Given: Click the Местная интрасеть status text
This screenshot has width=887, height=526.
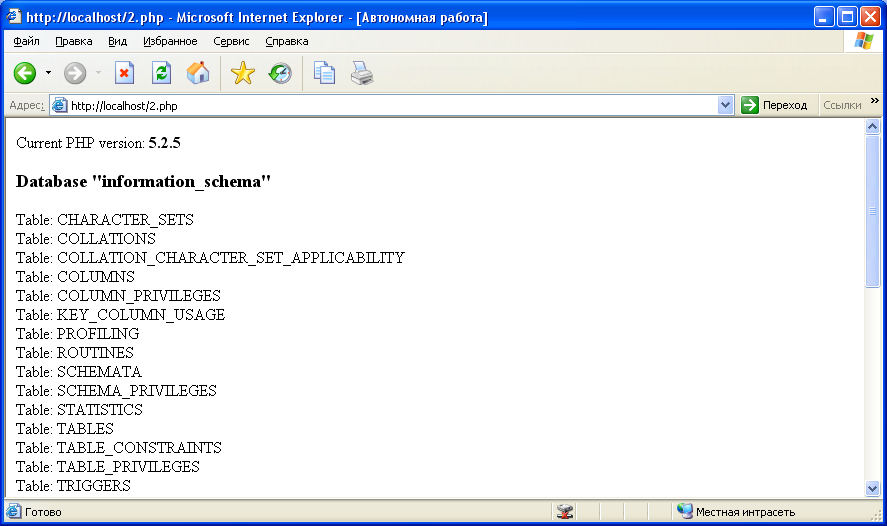Looking at the screenshot, I should click(746, 512).
